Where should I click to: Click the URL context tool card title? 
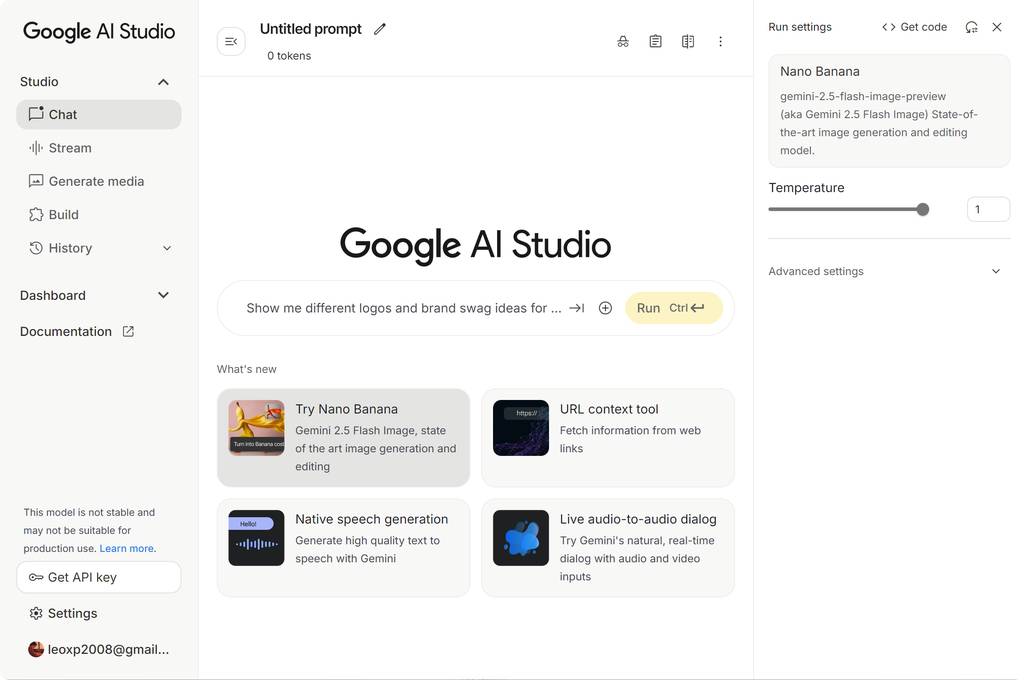point(609,409)
